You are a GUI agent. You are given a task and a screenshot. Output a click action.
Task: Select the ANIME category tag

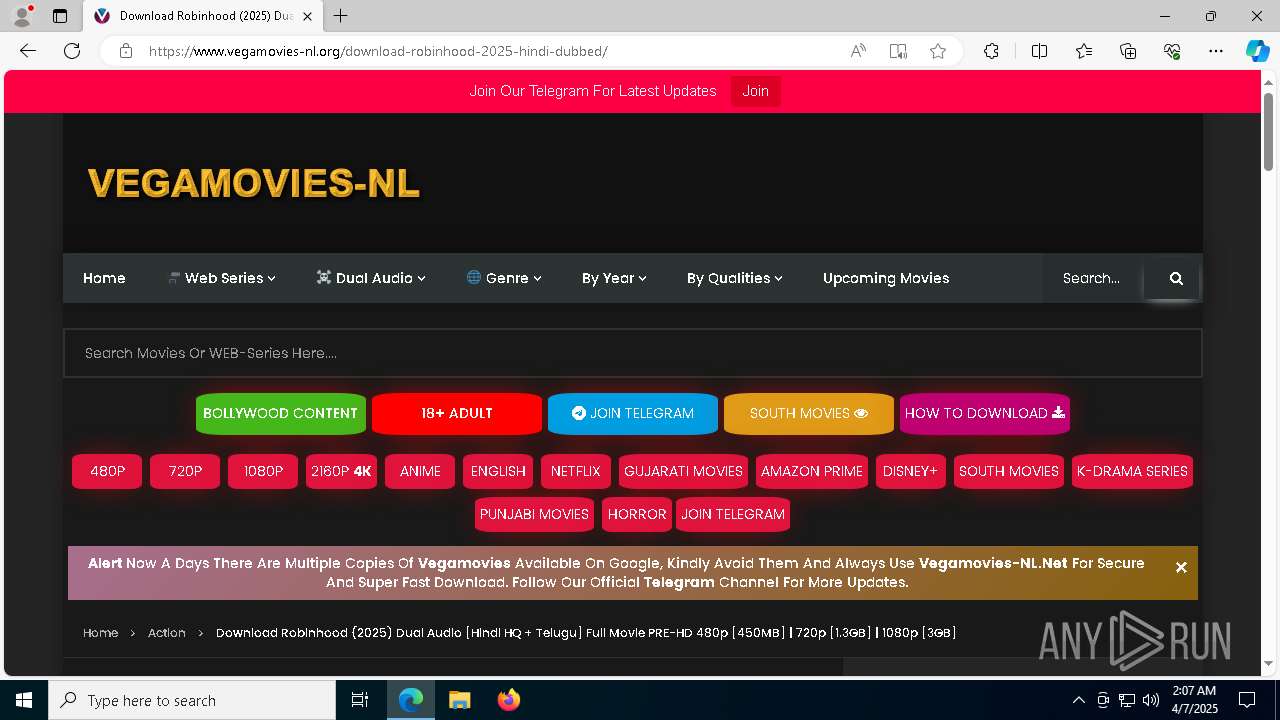point(420,471)
